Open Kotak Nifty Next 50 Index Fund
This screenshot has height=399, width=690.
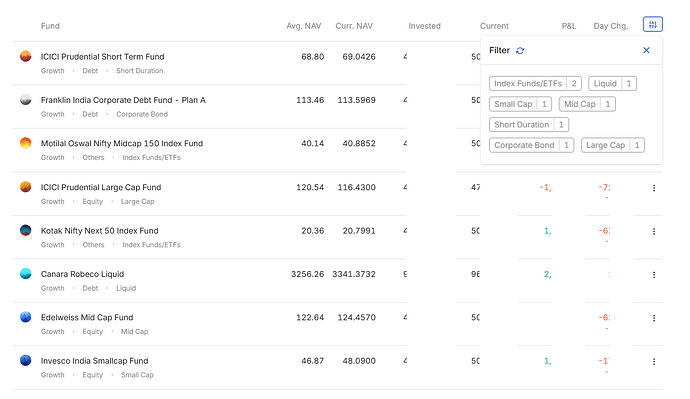pyautogui.click(x=99, y=231)
